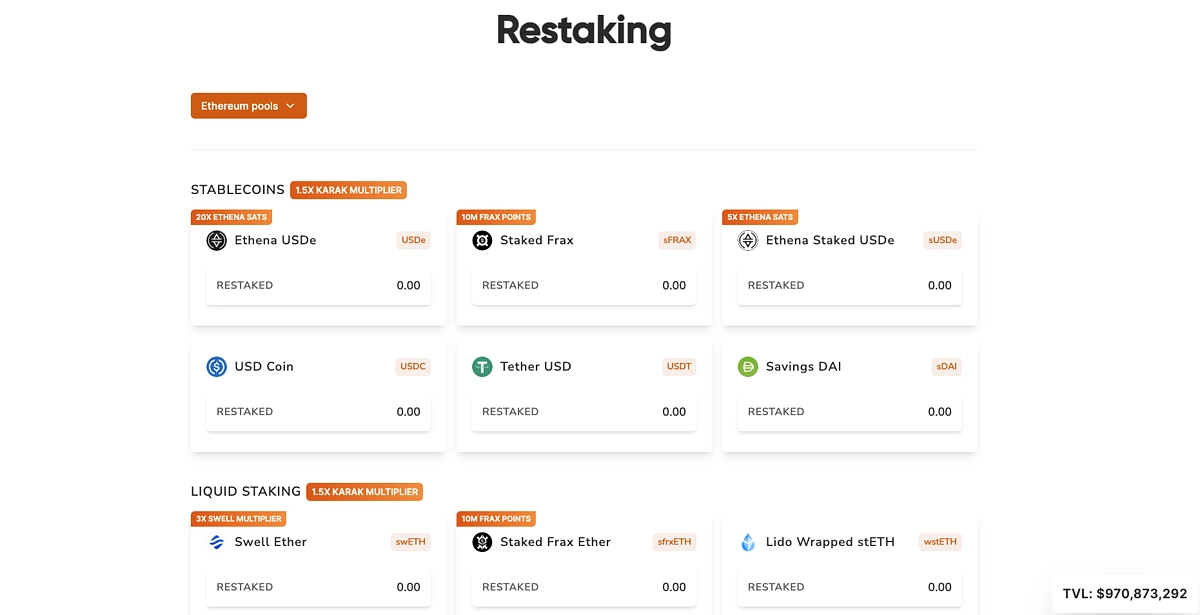This screenshot has height=615, width=1200.
Task: Open the Staked Frax Ether pool name
Action: [x=555, y=542]
